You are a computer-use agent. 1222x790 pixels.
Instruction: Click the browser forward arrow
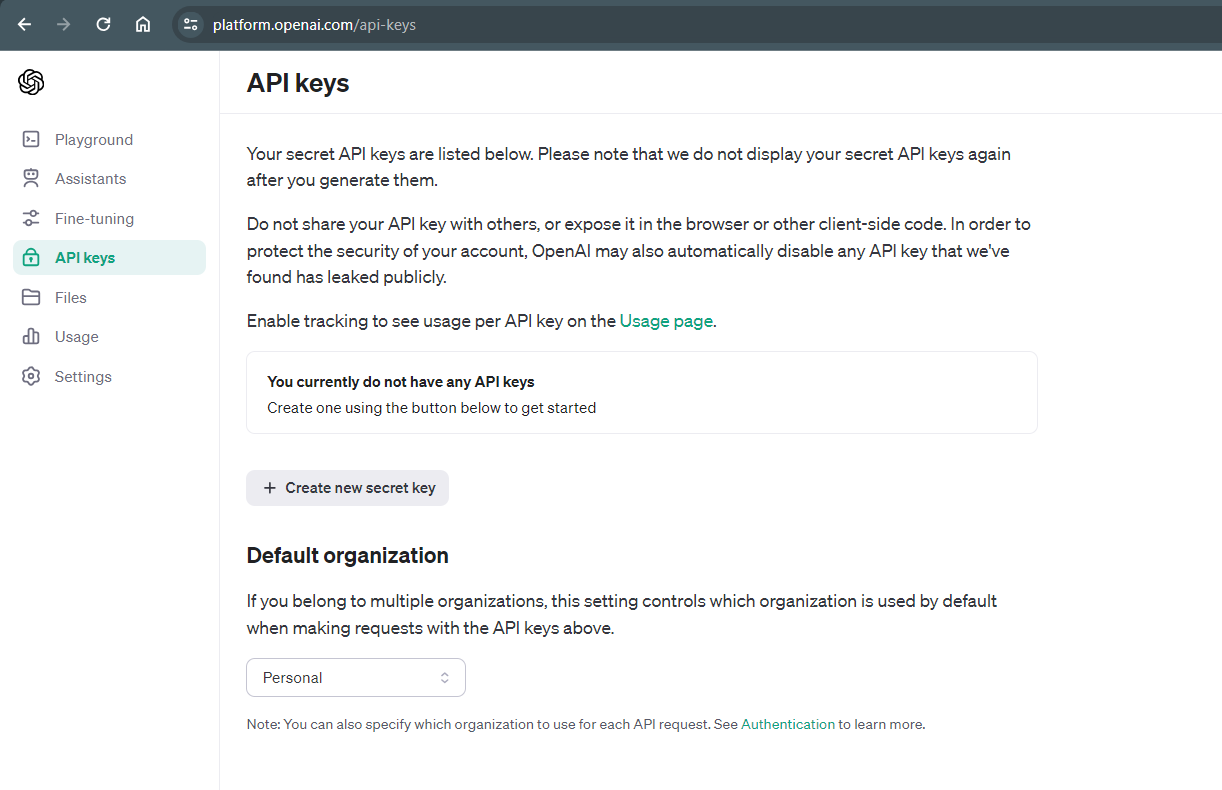(64, 25)
